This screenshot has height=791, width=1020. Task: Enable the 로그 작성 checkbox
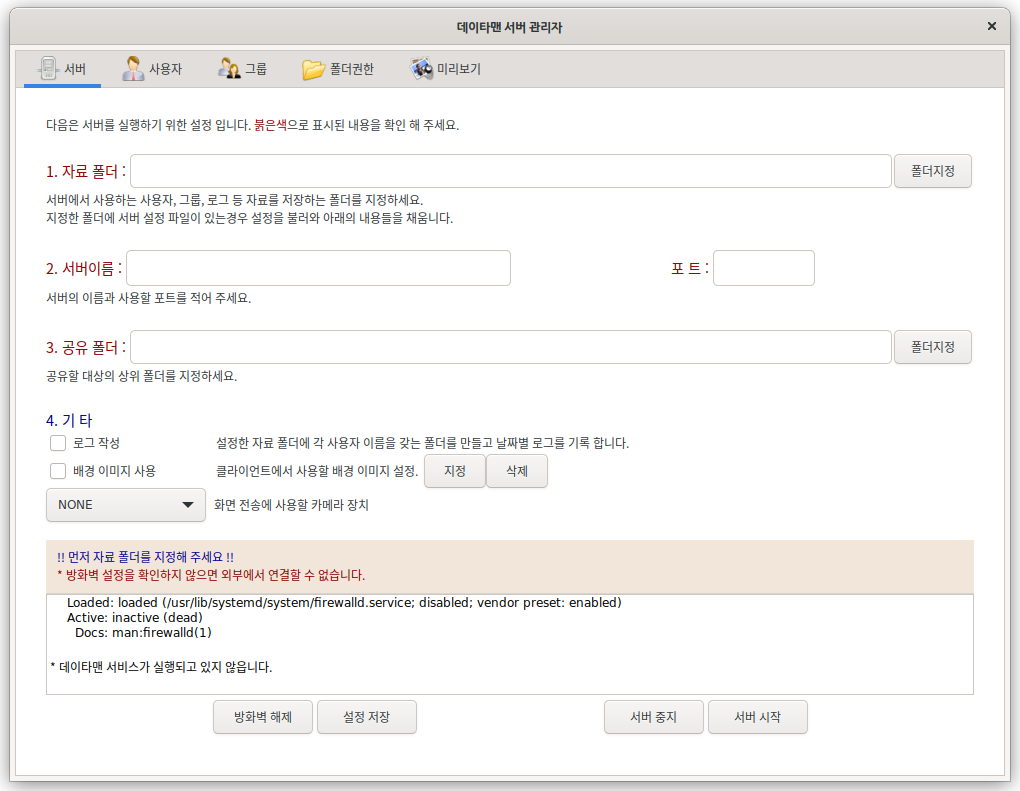58,443
